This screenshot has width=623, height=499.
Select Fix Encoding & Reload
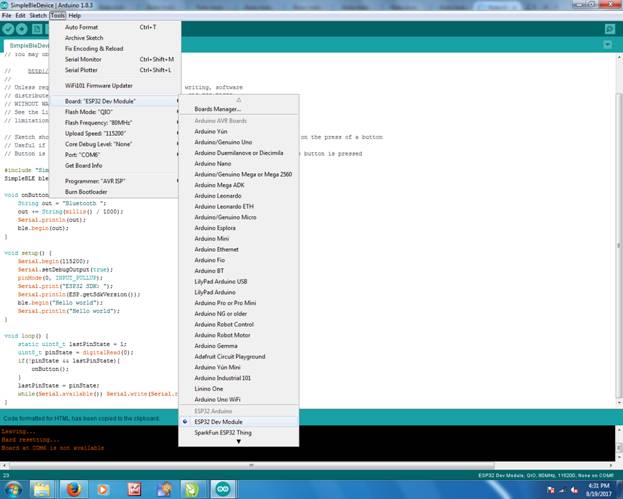pyautogui.click(x=115, y=48)
